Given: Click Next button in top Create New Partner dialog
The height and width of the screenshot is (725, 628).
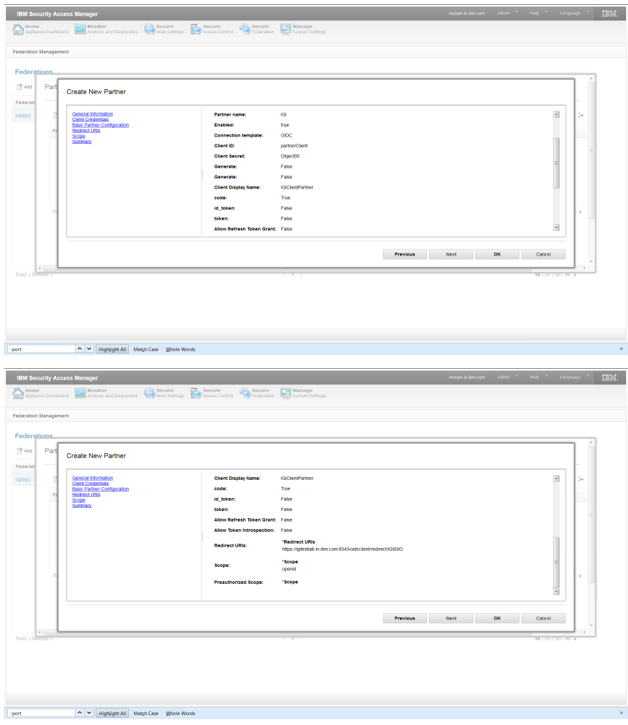Looking at the screenshot, I should coord(451,254).
